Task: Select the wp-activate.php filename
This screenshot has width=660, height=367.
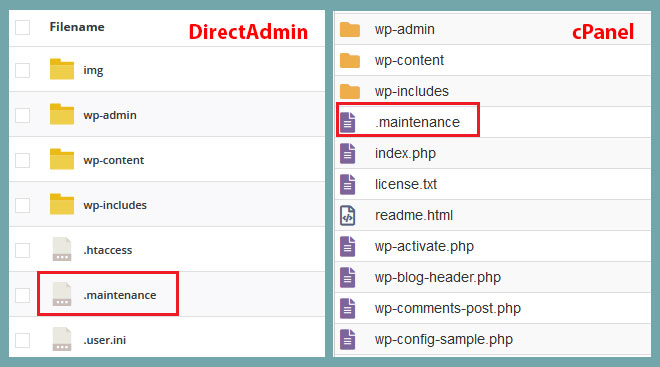Action: (x=424, y=246)
